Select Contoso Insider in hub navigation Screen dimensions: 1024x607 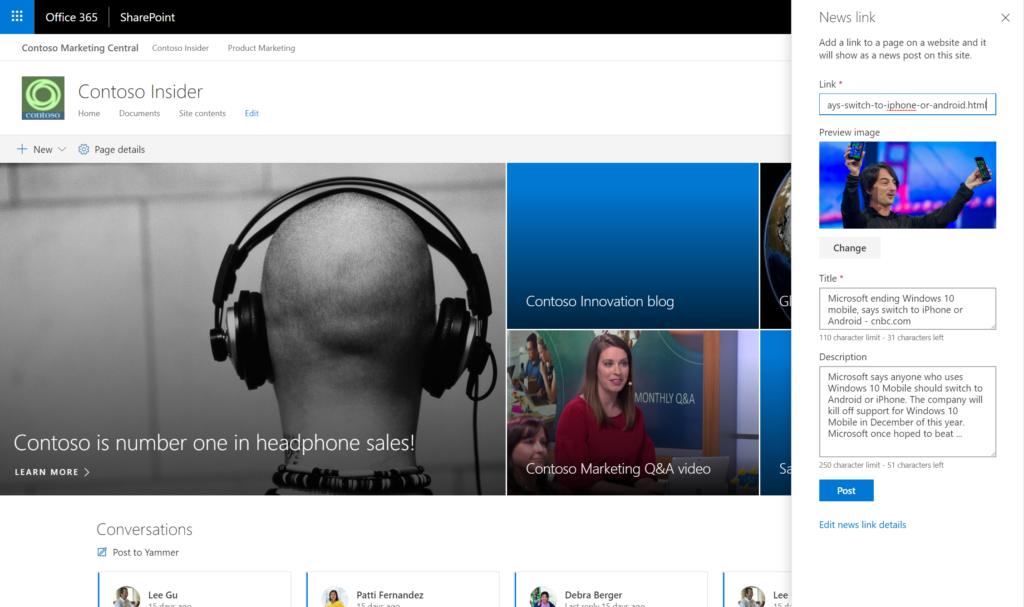(x=180, y=48)
